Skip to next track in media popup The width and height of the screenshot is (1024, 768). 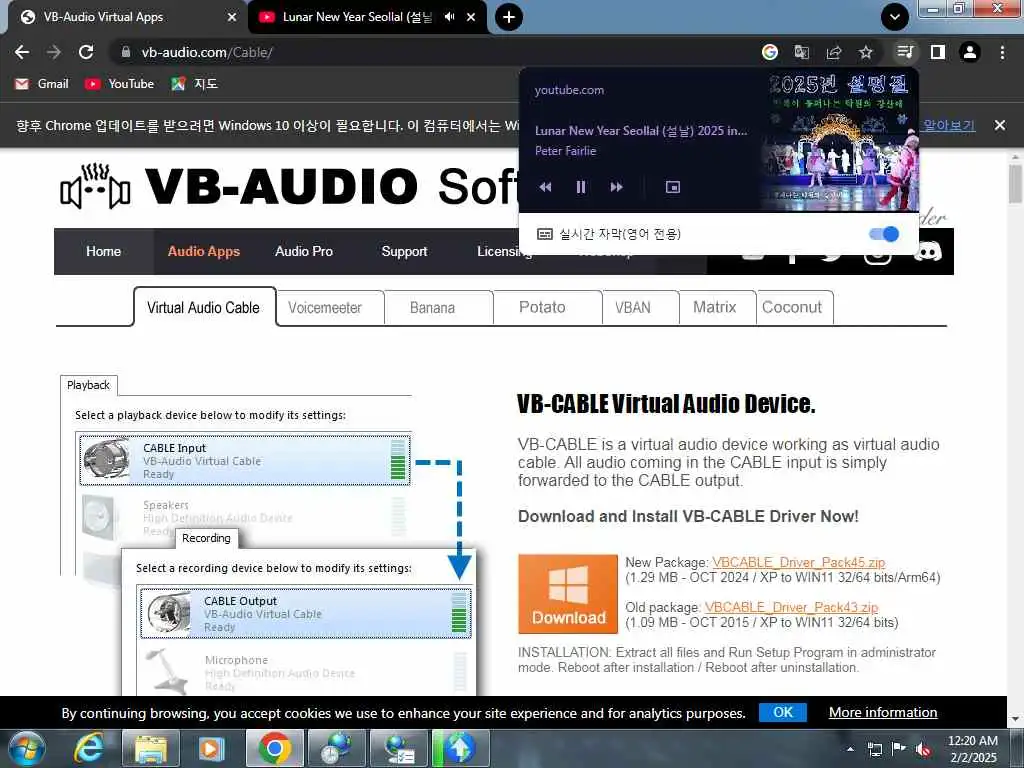[x=616, y=187]
